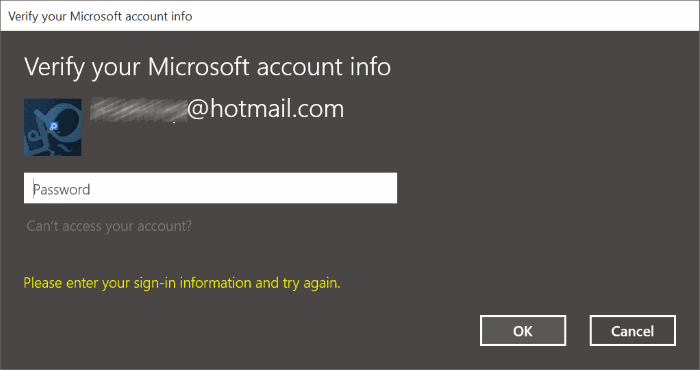Open the "Can't access your account?" link
The width and height of the screenshot is (700, 370).
(x=109, y=226)
